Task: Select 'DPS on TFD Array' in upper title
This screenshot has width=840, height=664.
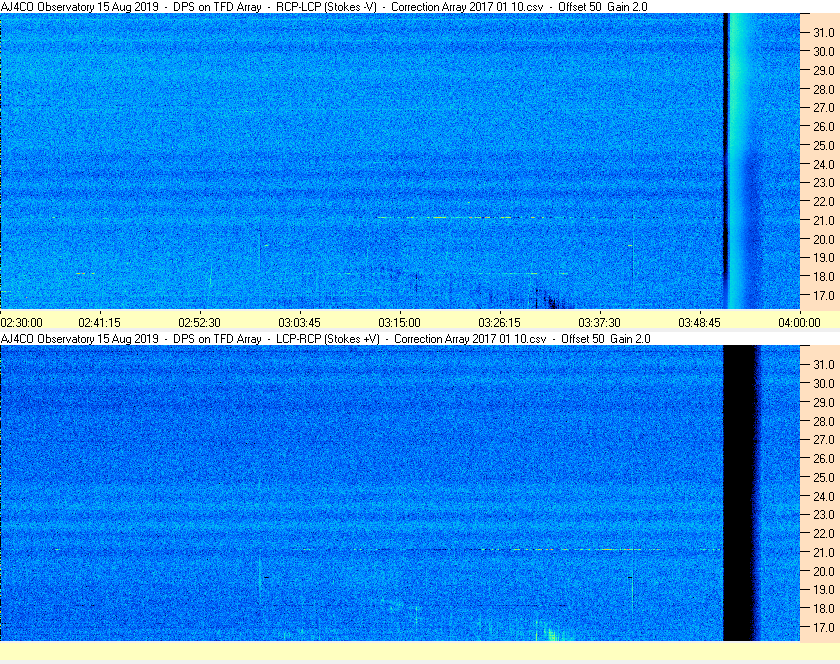Action: 218,7
